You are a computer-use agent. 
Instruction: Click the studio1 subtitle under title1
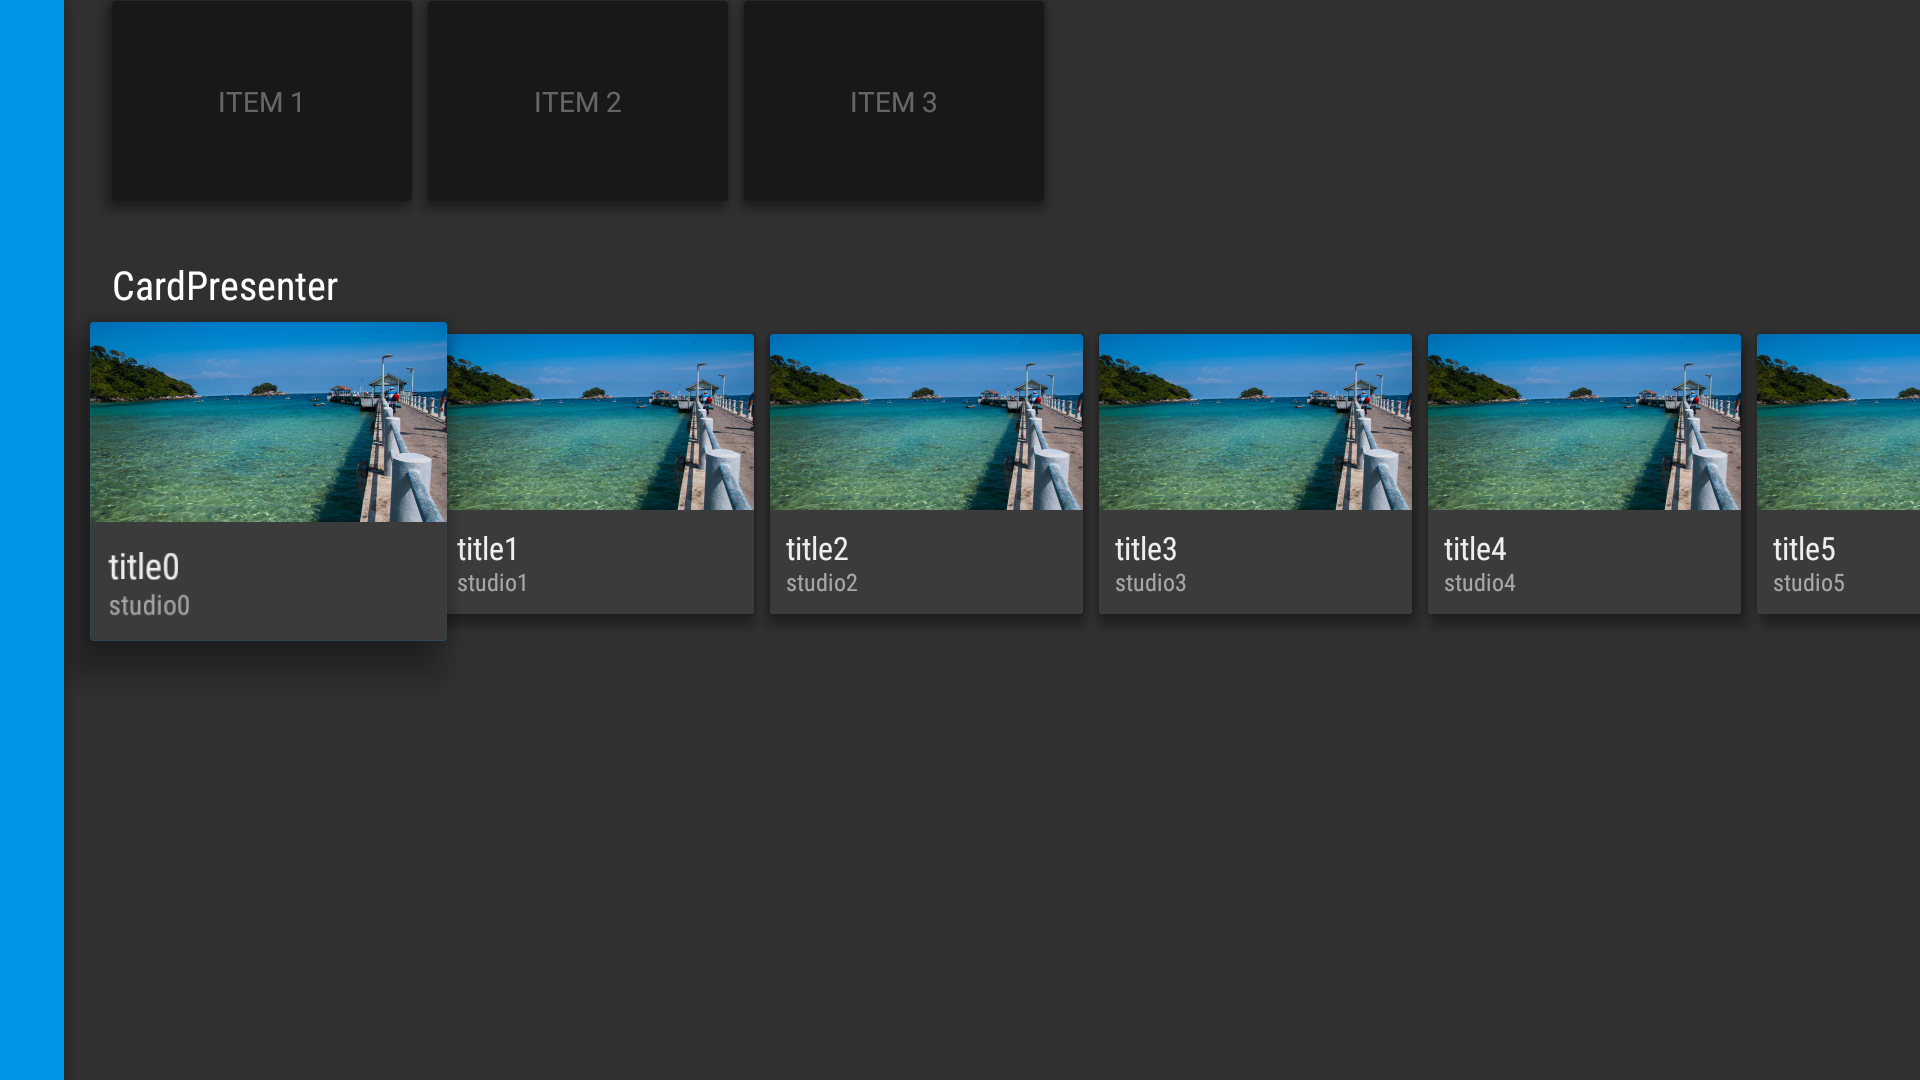click(493, 583)
